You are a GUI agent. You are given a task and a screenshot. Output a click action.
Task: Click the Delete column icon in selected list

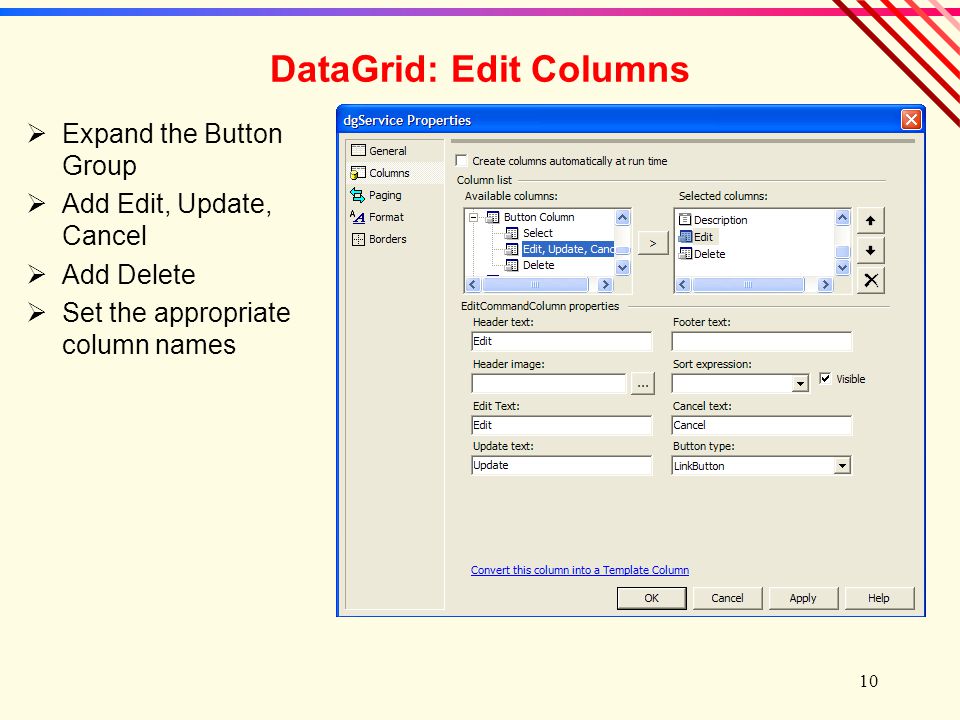(685, 253)
